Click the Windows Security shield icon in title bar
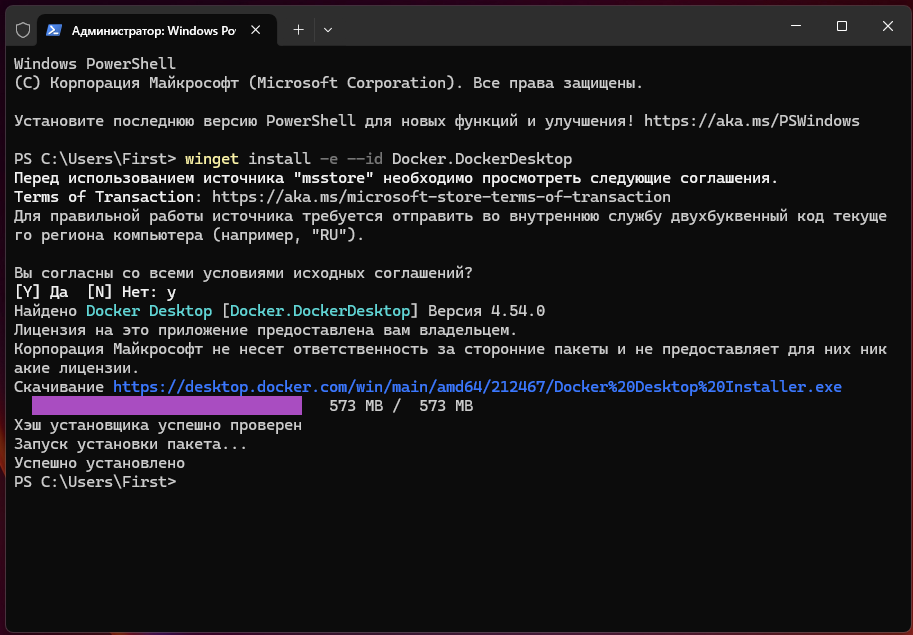The height and width of the screenshot is (635, 913). click(x=24, y=30)
